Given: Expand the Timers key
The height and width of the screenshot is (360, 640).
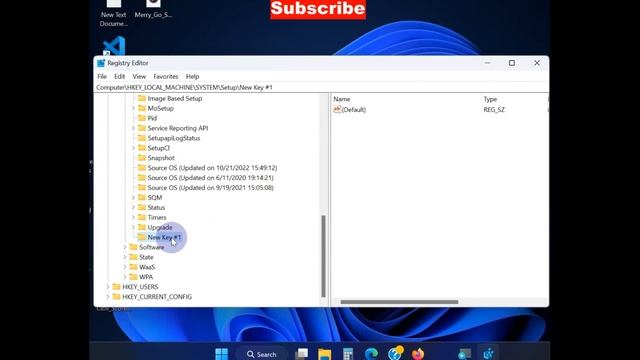Looking at the screenshot, I should click(x=133, y=217).
